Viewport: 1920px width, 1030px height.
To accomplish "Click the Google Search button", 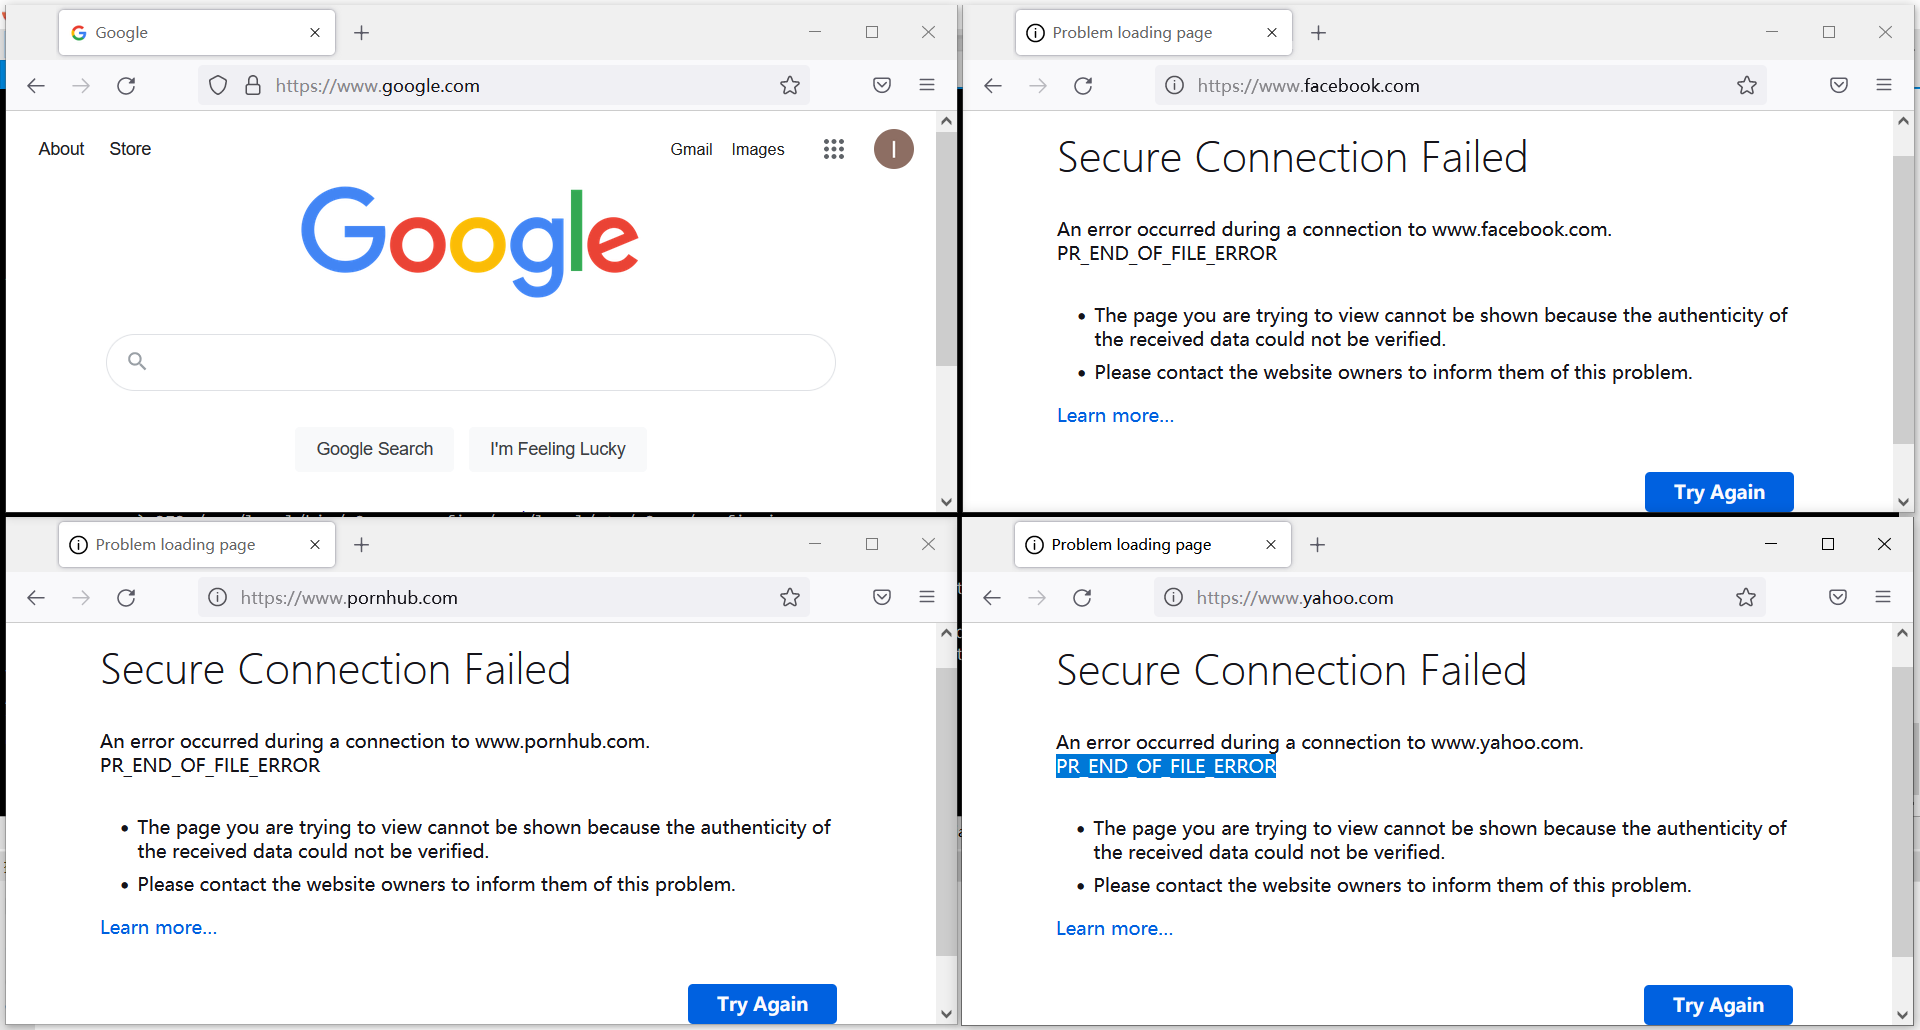I will [x=374, y=449].
